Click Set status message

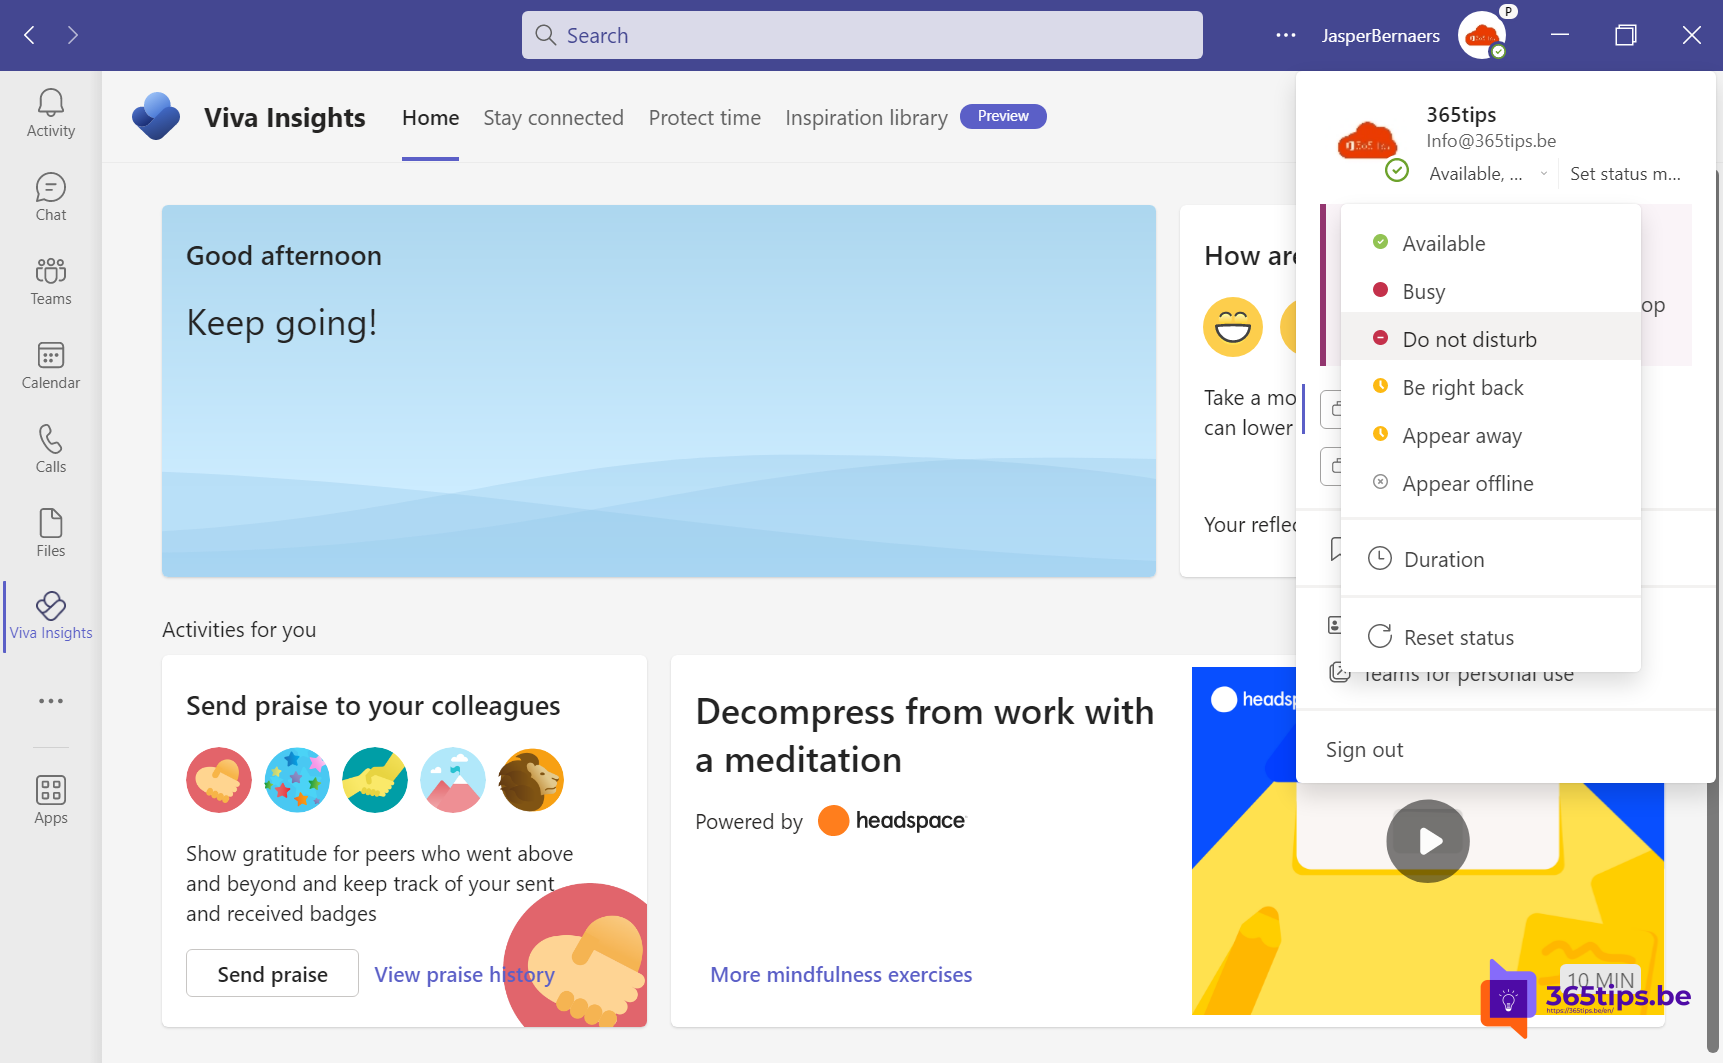coord(1625,174)
